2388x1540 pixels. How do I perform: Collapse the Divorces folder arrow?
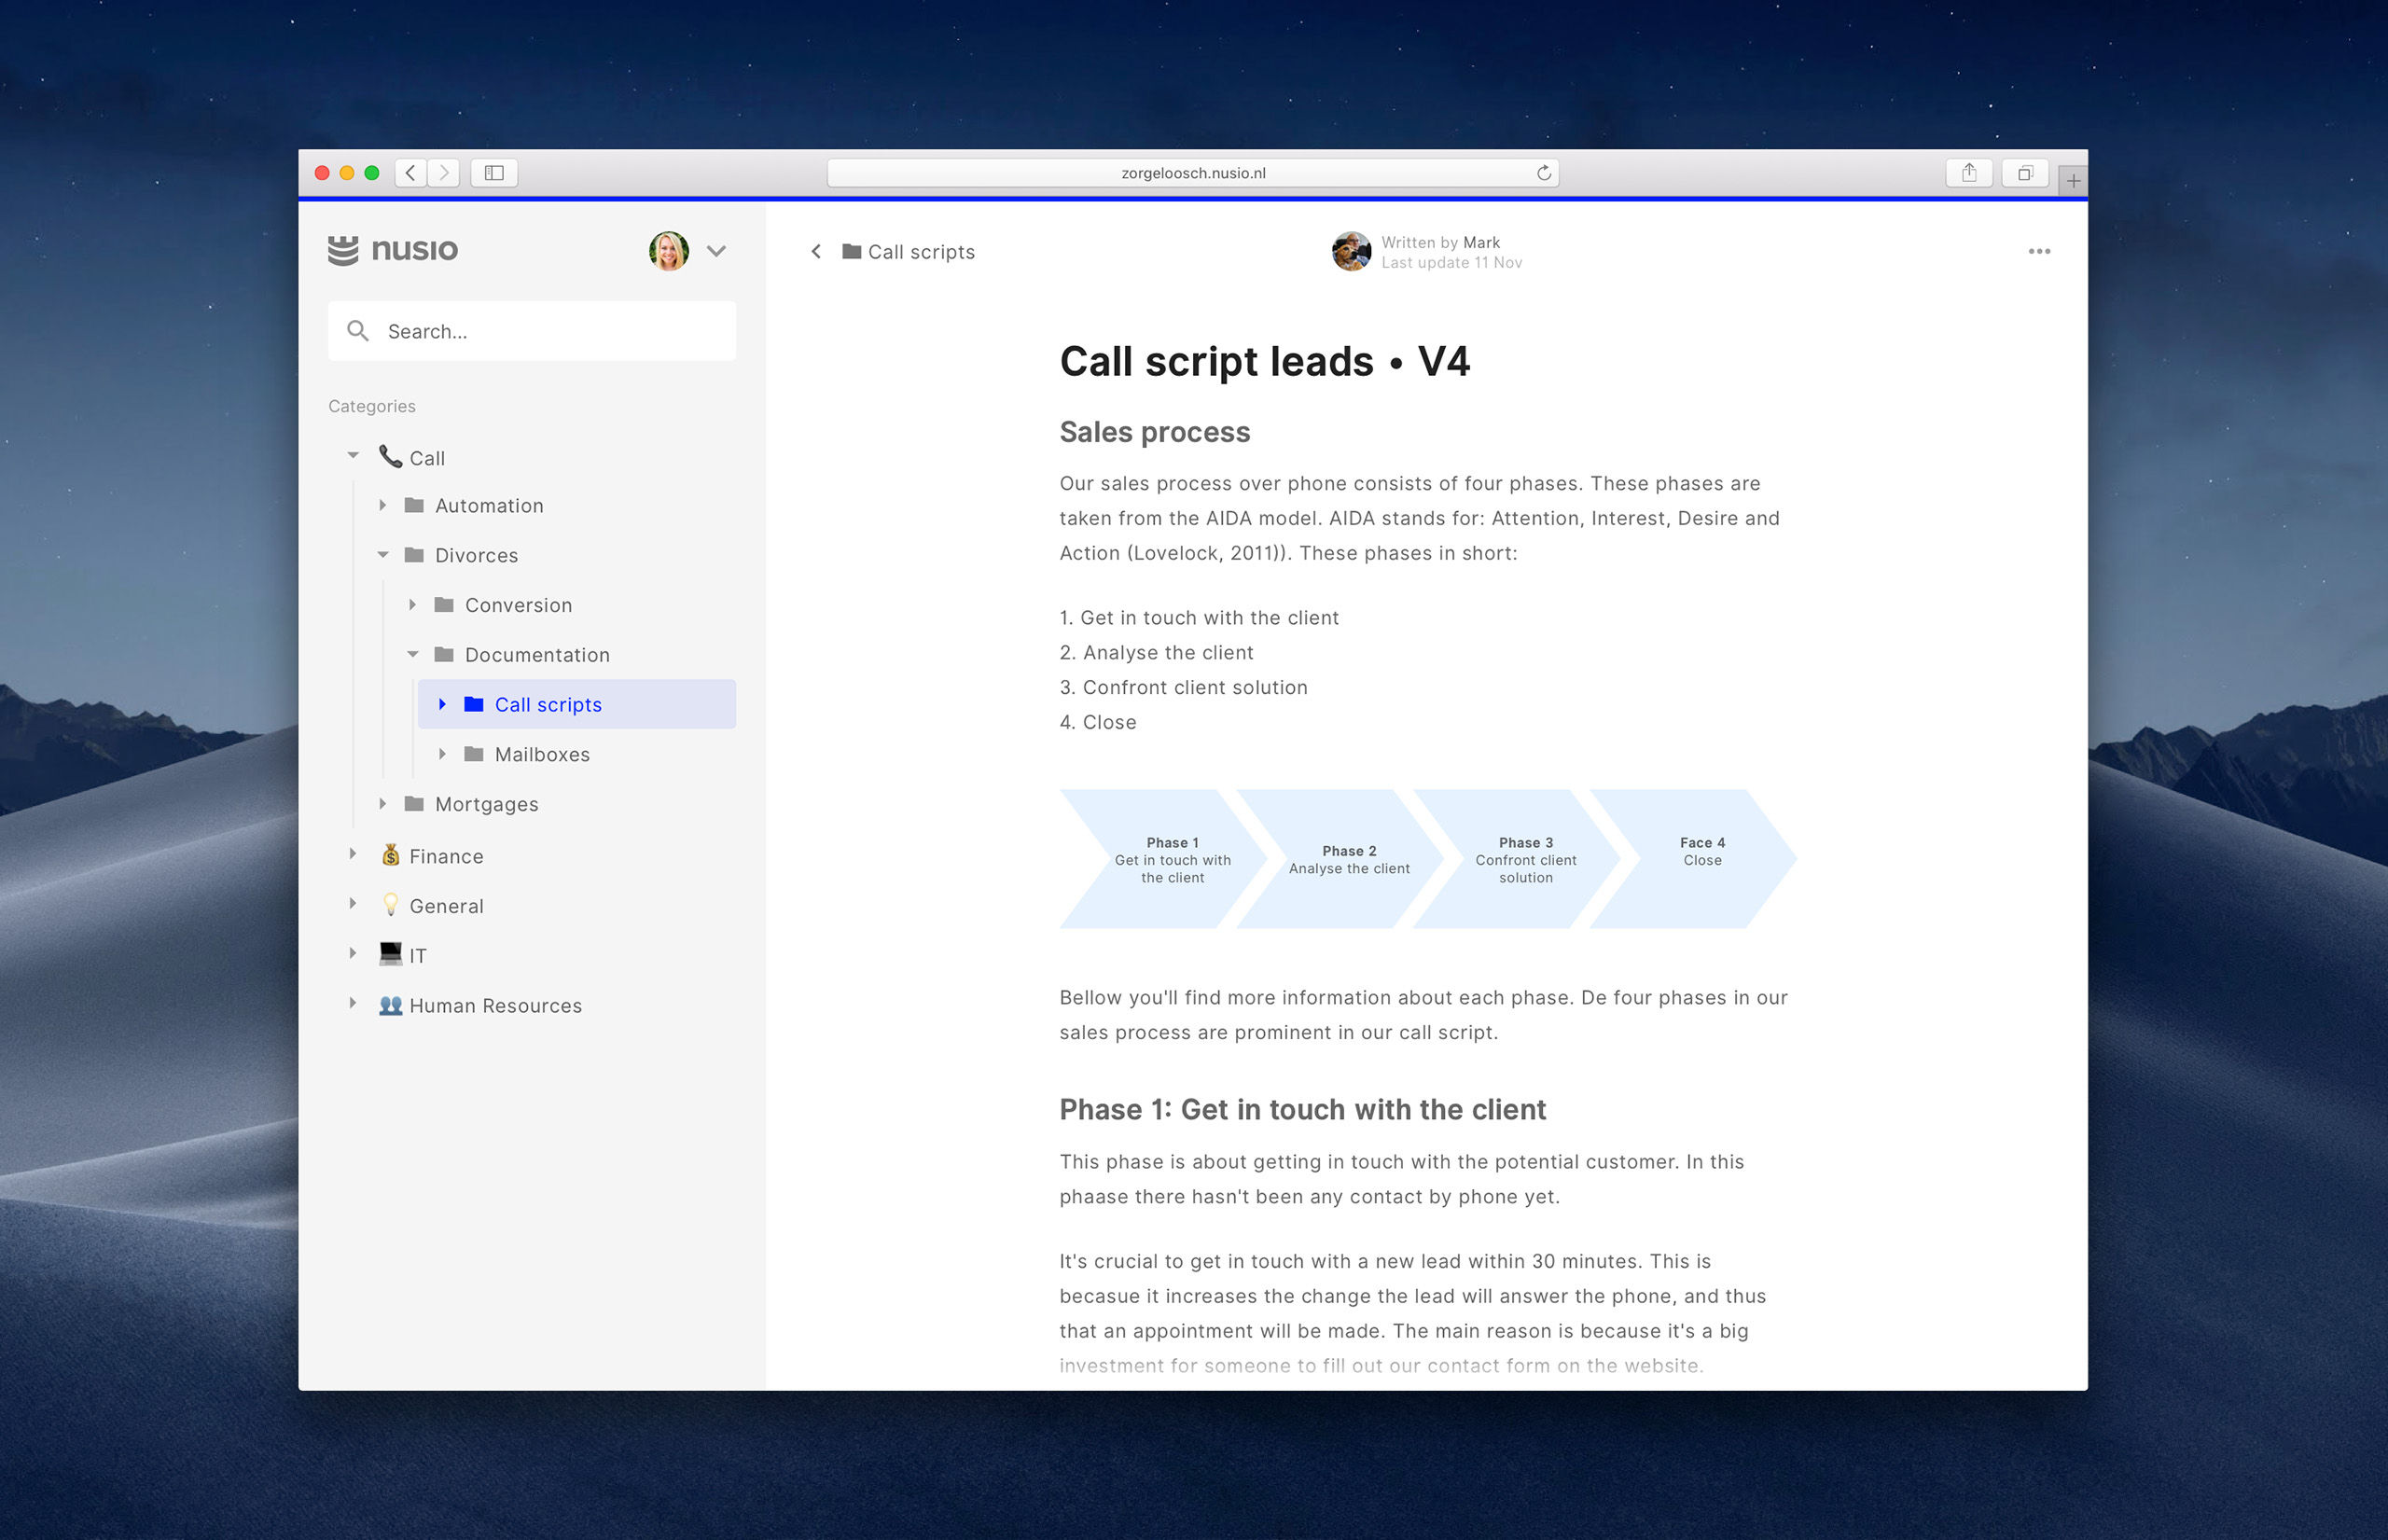[383, 555]
